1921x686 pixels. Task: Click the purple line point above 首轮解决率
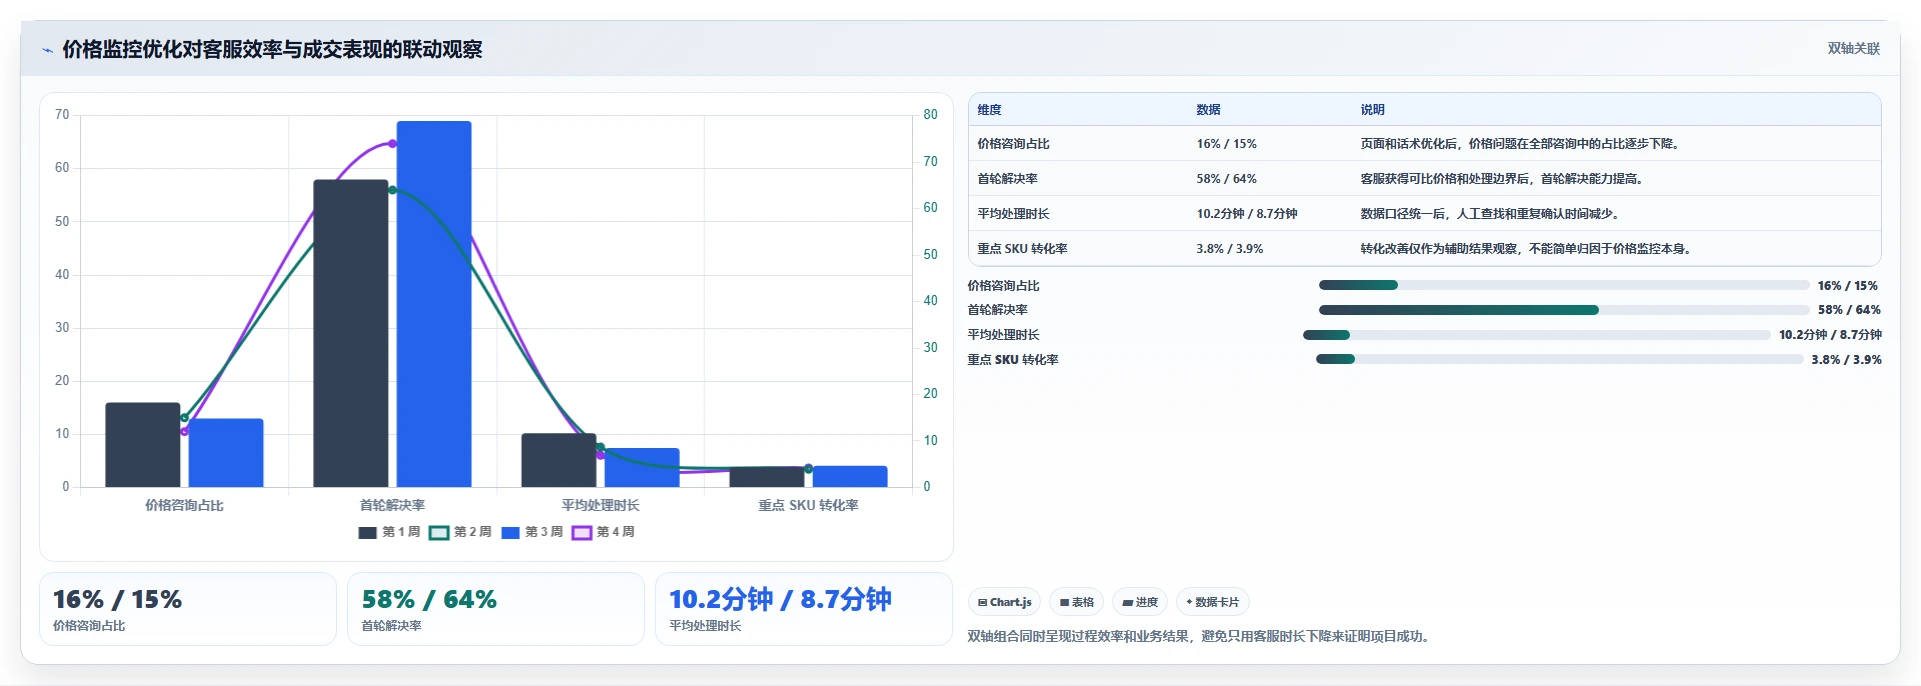[x=392, y=144]
